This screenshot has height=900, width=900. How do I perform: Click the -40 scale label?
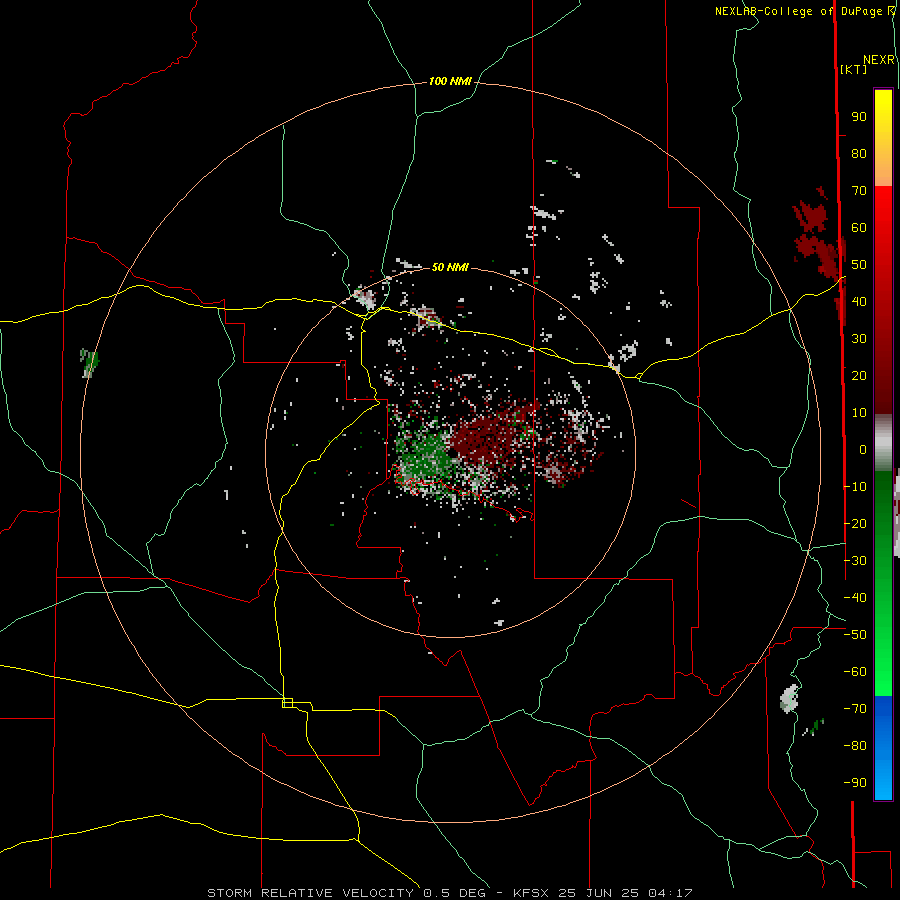(x=855, y=598)
